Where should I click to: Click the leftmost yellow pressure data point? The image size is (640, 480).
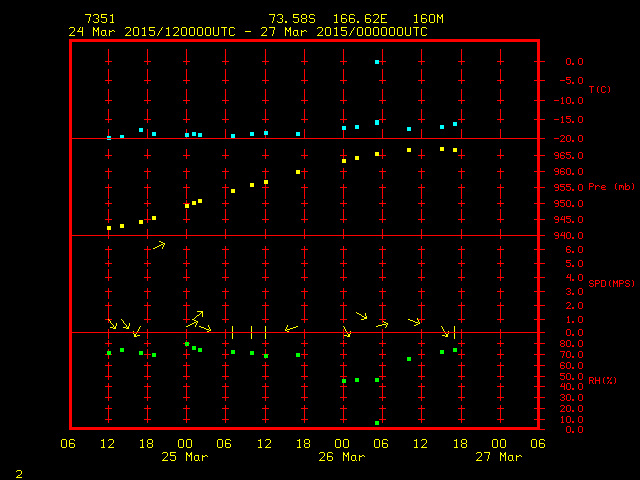(109, 228)
